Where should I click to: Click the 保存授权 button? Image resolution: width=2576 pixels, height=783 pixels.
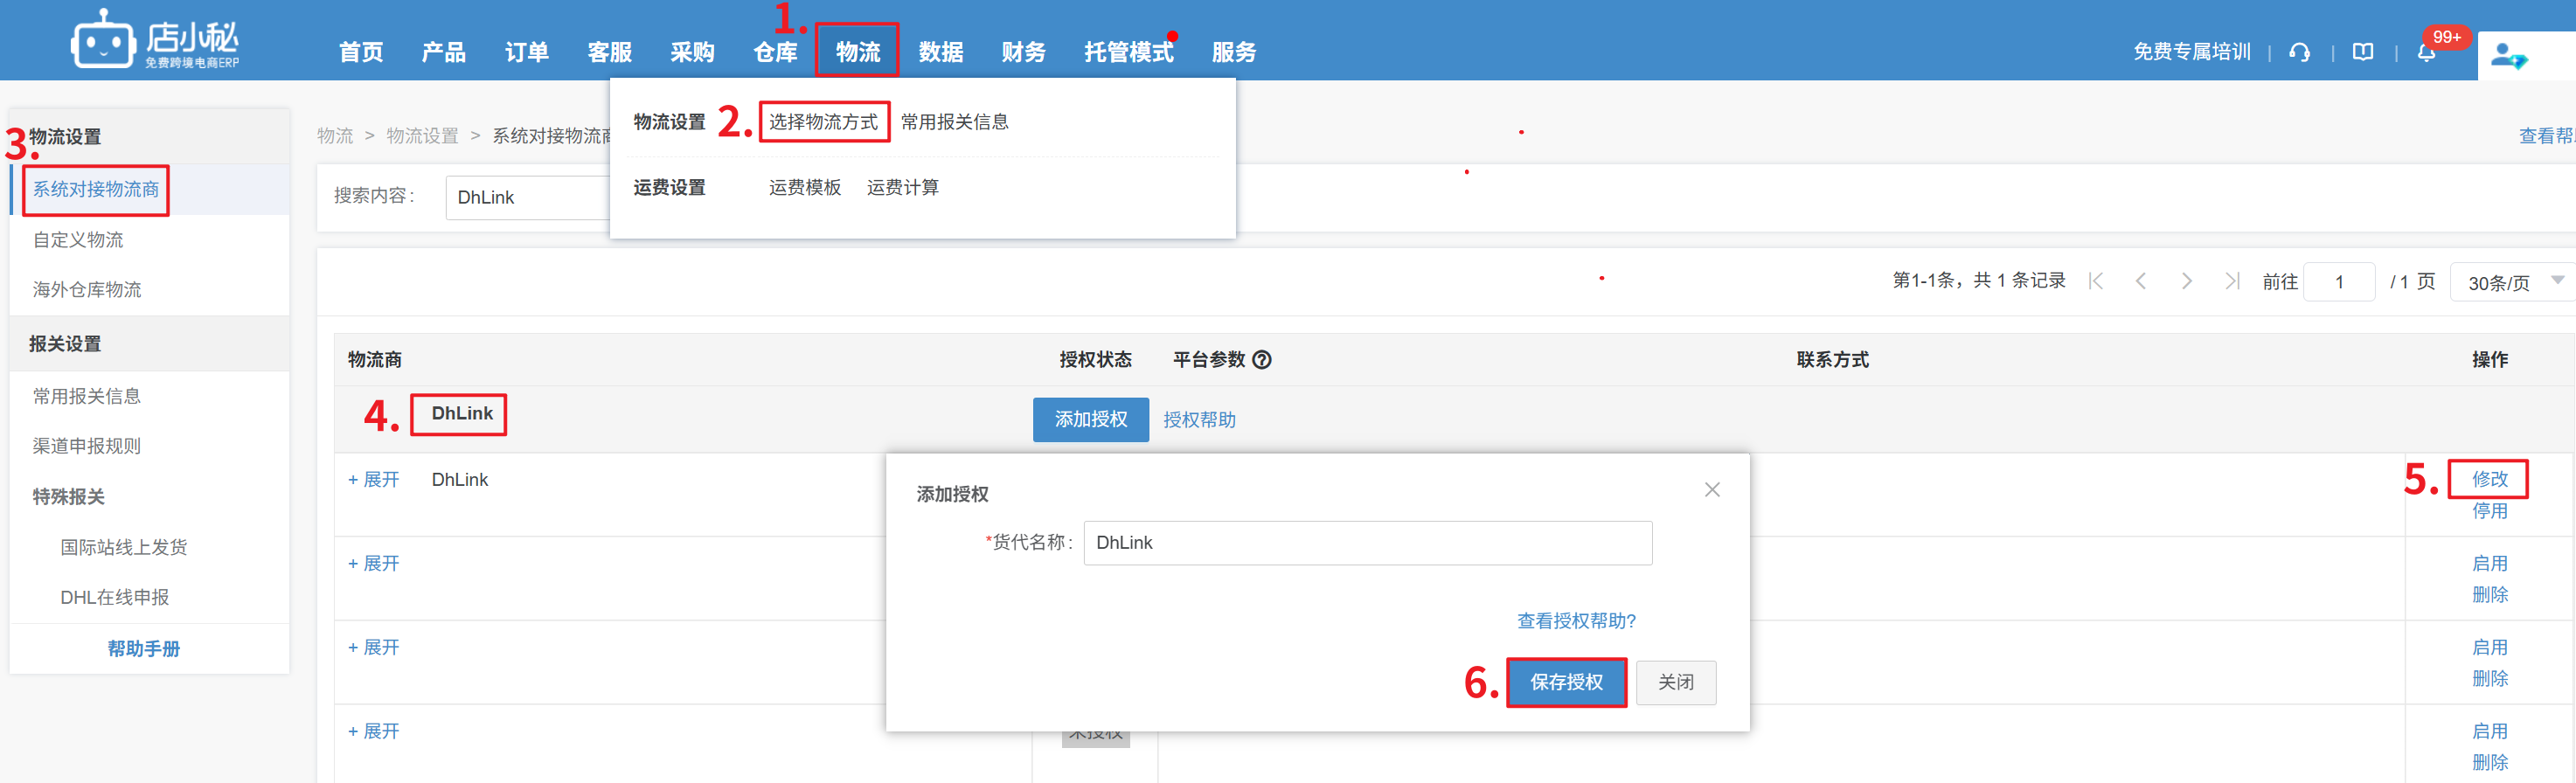tap(1566, 682)
